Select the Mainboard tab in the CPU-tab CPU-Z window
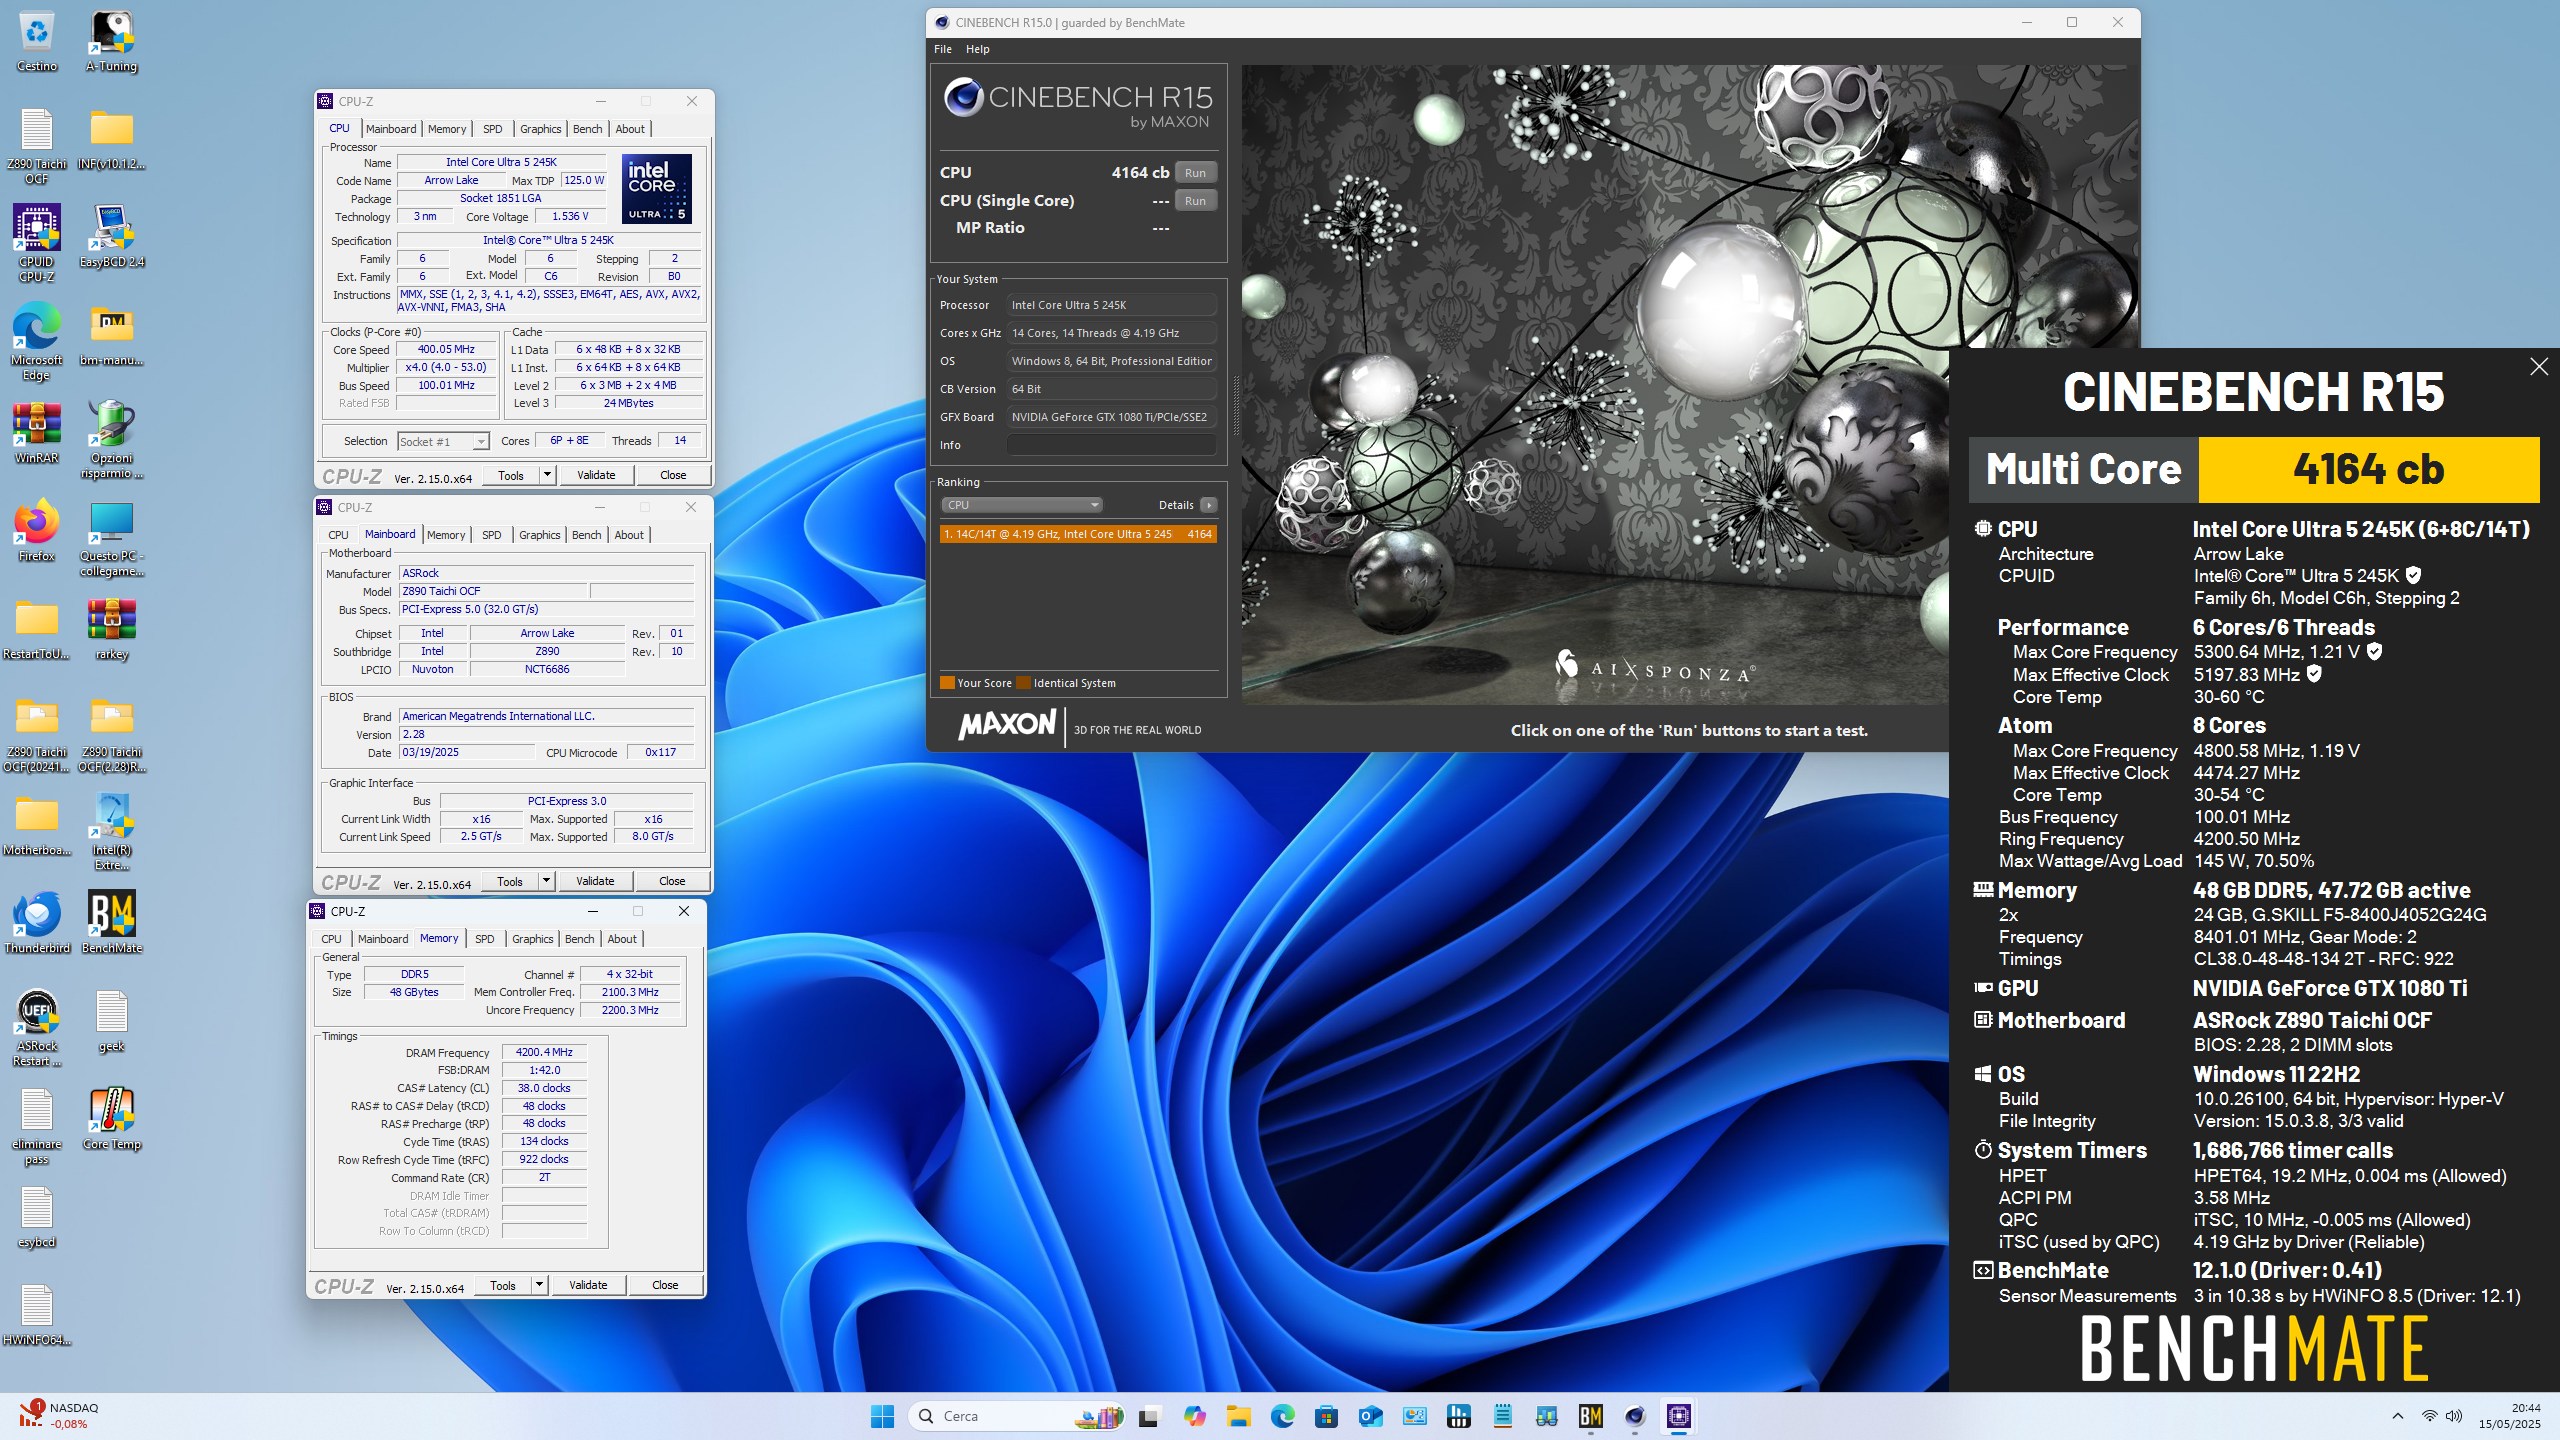The height and width of the screenshot is (1440, 2560). pos(391,129)
